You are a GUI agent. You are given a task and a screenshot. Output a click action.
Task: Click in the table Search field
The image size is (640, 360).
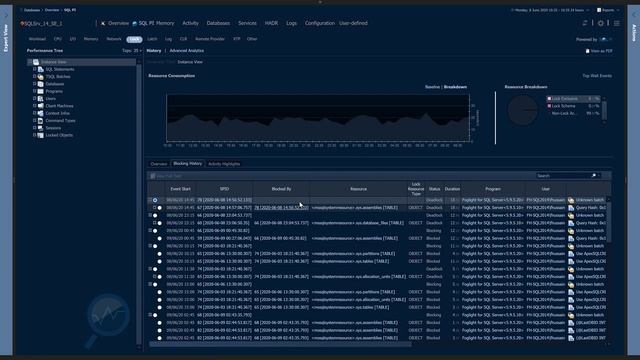coord(563,176)
